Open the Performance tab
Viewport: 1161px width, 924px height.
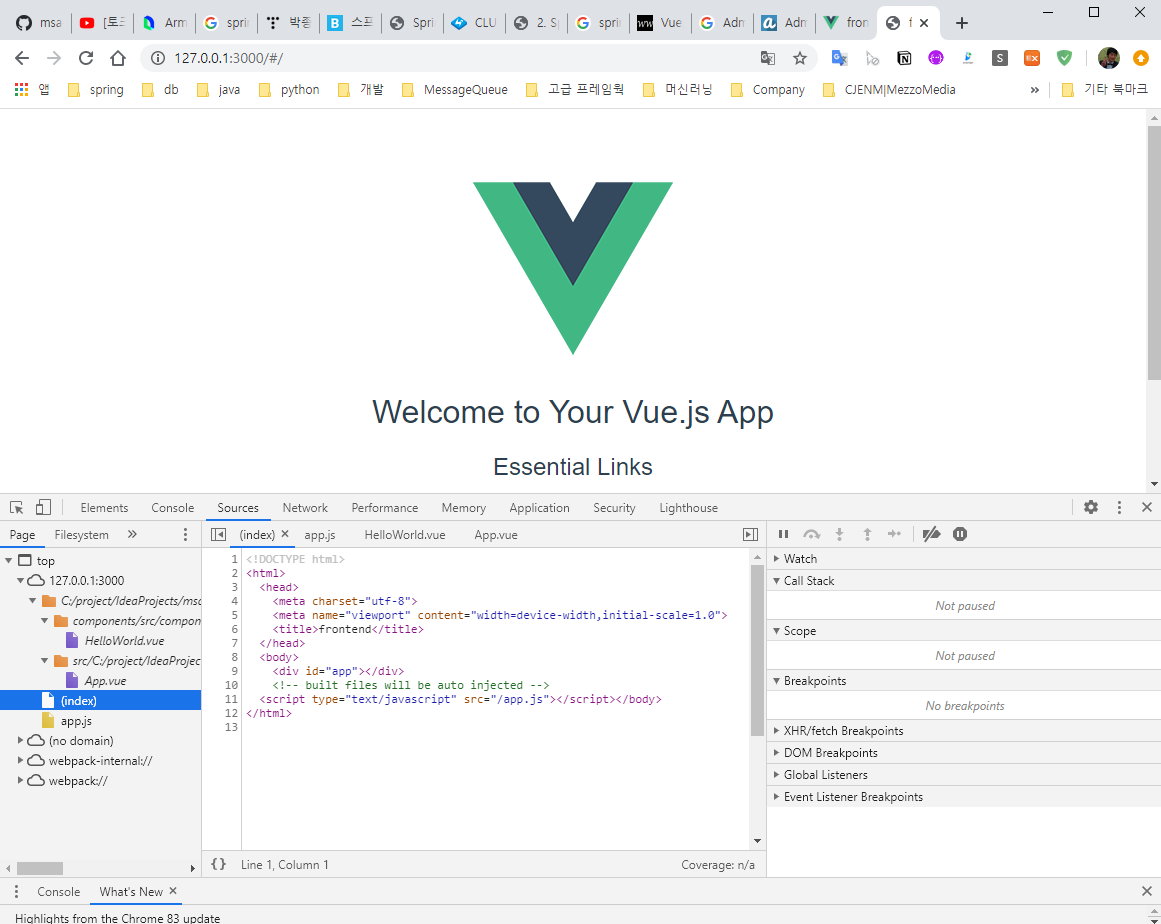[384, 508]
